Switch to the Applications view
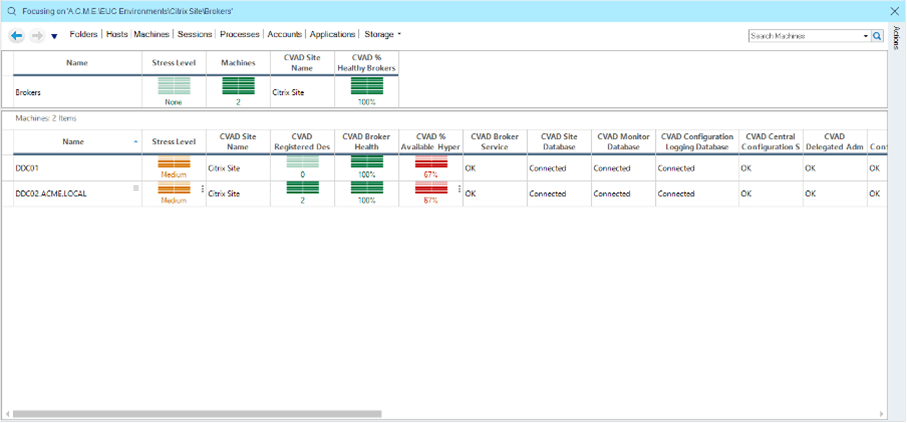The height and width of the screenshot is (423, 907). (x=333, y=34)
